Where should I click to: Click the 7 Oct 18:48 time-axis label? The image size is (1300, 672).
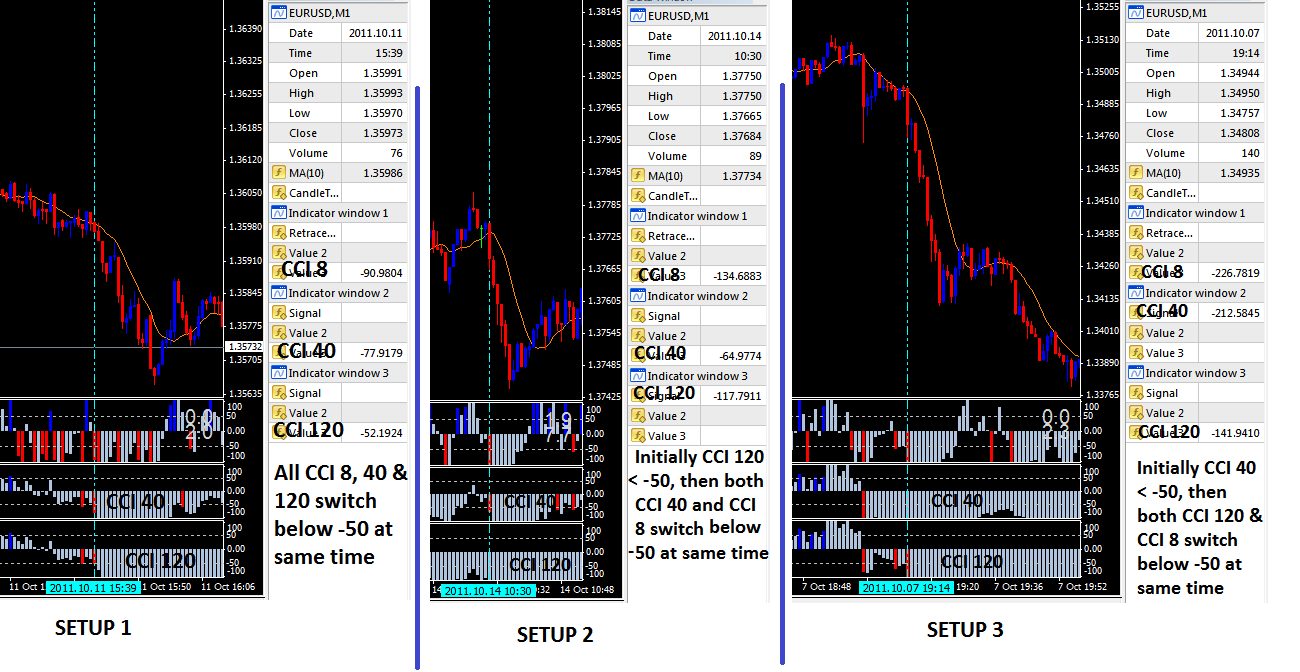point(825,587)
